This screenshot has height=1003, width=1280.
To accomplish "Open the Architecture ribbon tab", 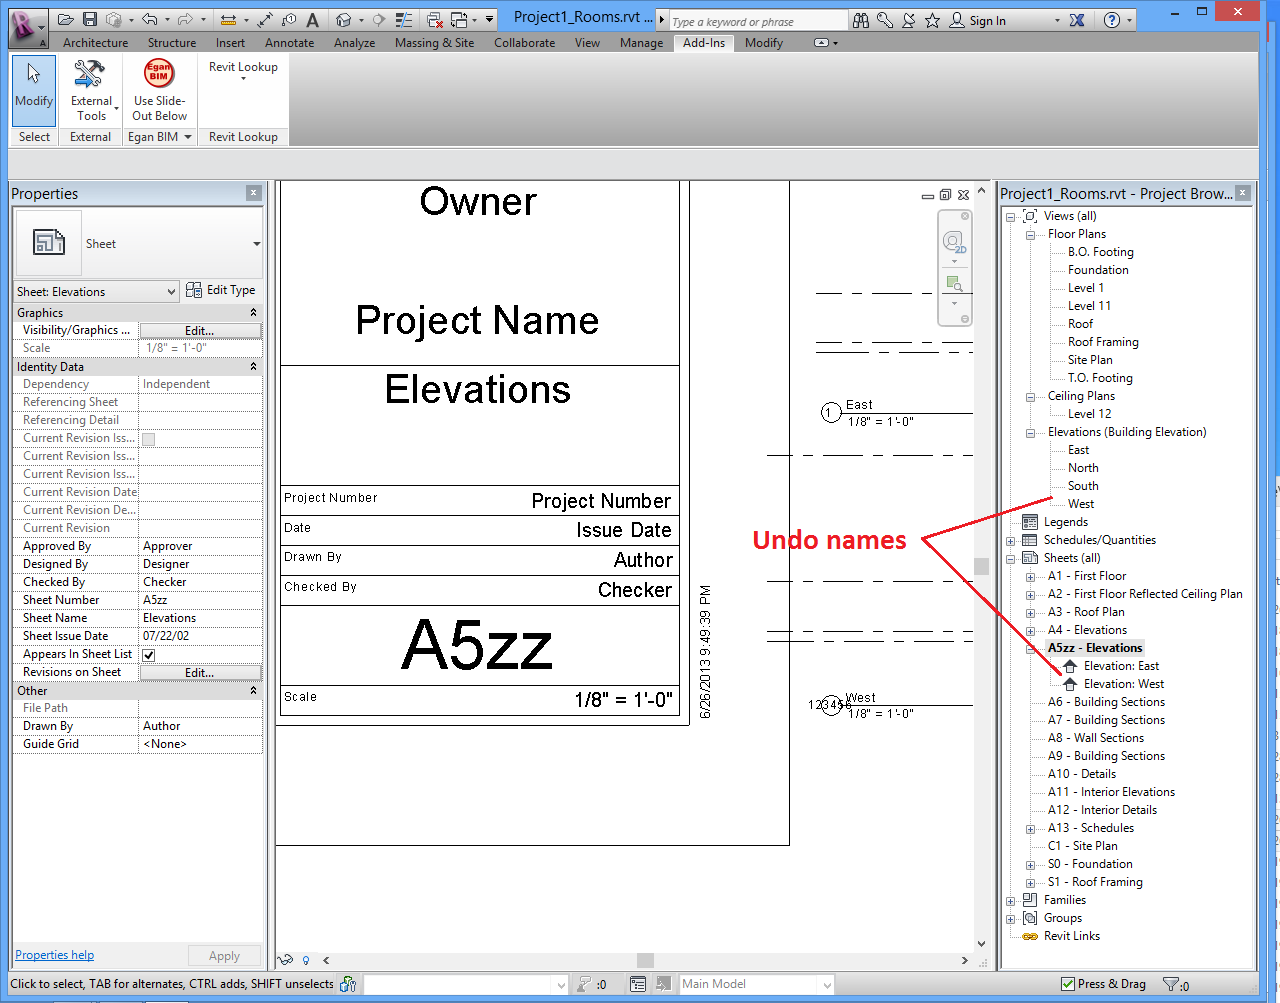I will 95,43.
